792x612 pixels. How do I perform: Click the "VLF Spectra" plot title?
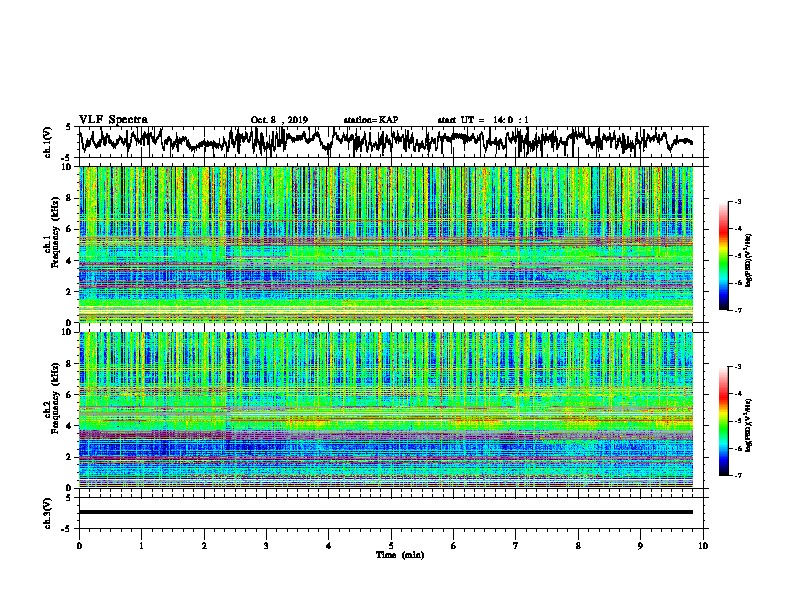click(x=113, y=120)
